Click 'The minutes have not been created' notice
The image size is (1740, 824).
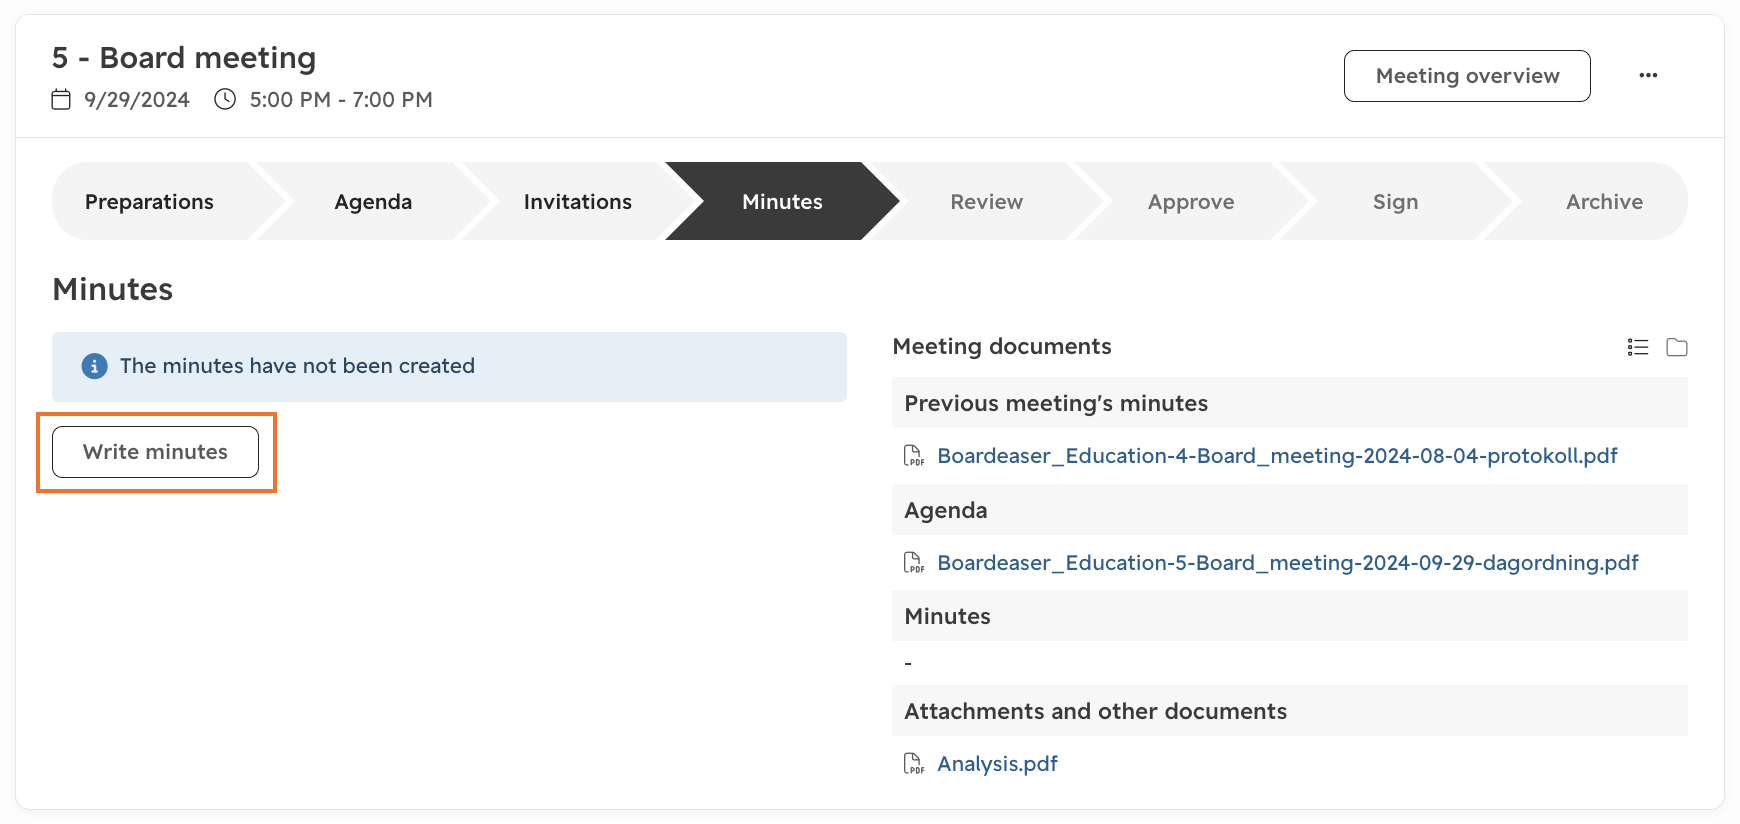449,367
